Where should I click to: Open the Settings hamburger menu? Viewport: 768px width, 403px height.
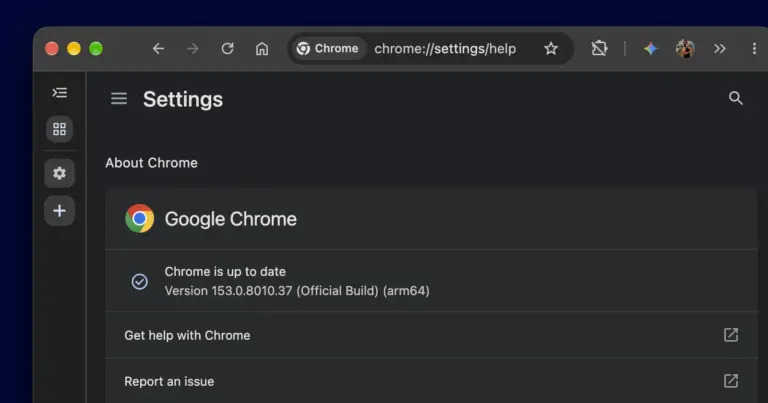pyautogui.click(x=119, y=99)
